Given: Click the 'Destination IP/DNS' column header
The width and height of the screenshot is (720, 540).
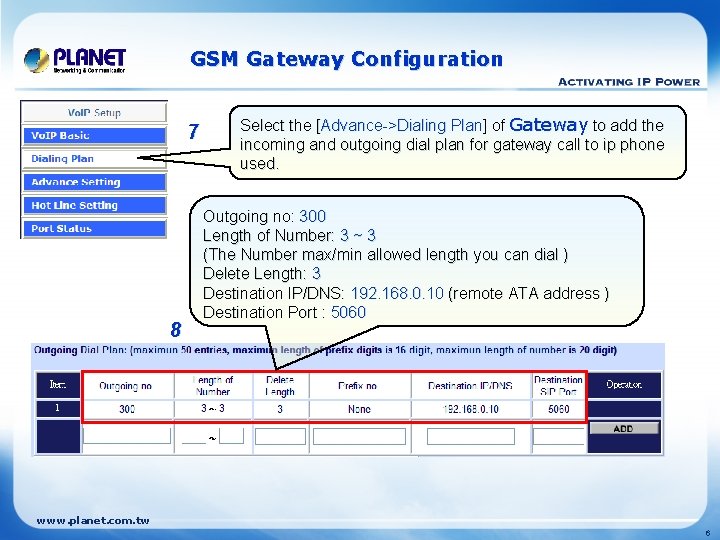Looking at the screenshot, I should click(471, 386).
